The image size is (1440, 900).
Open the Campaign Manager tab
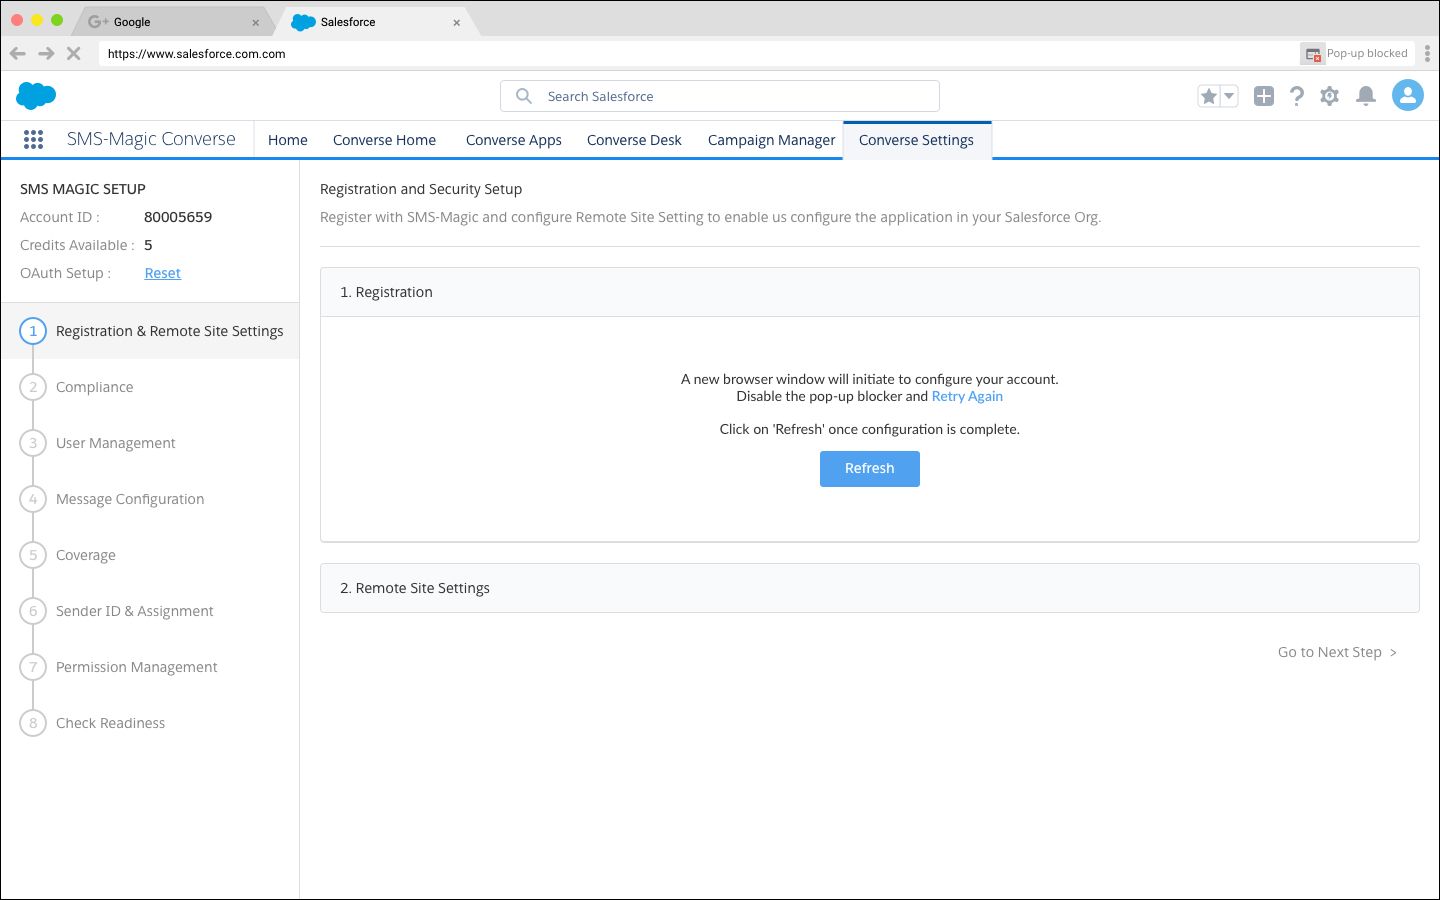coord(771,140)
